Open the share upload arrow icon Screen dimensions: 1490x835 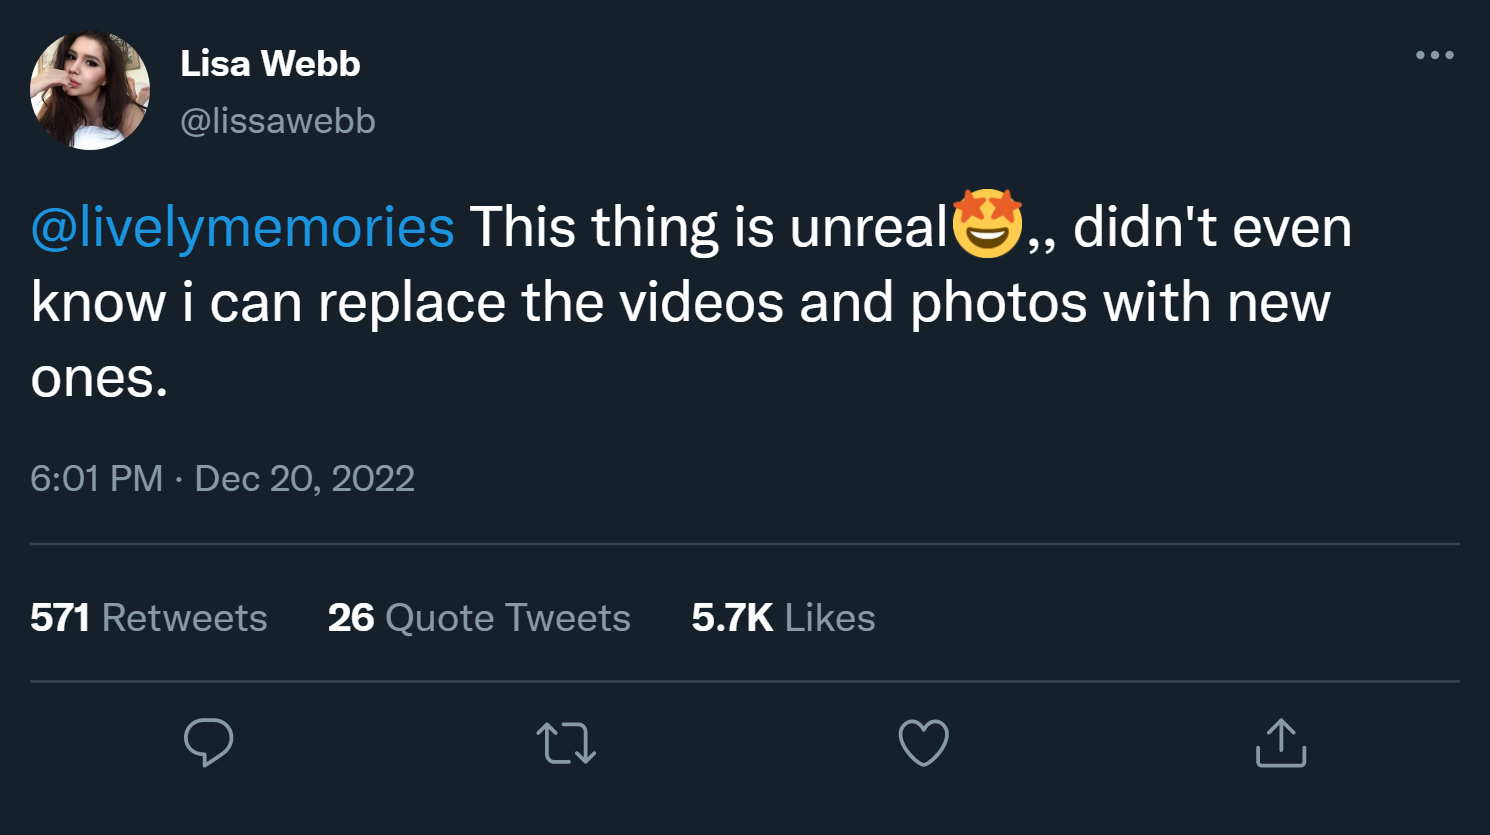tap(1280, 743)
